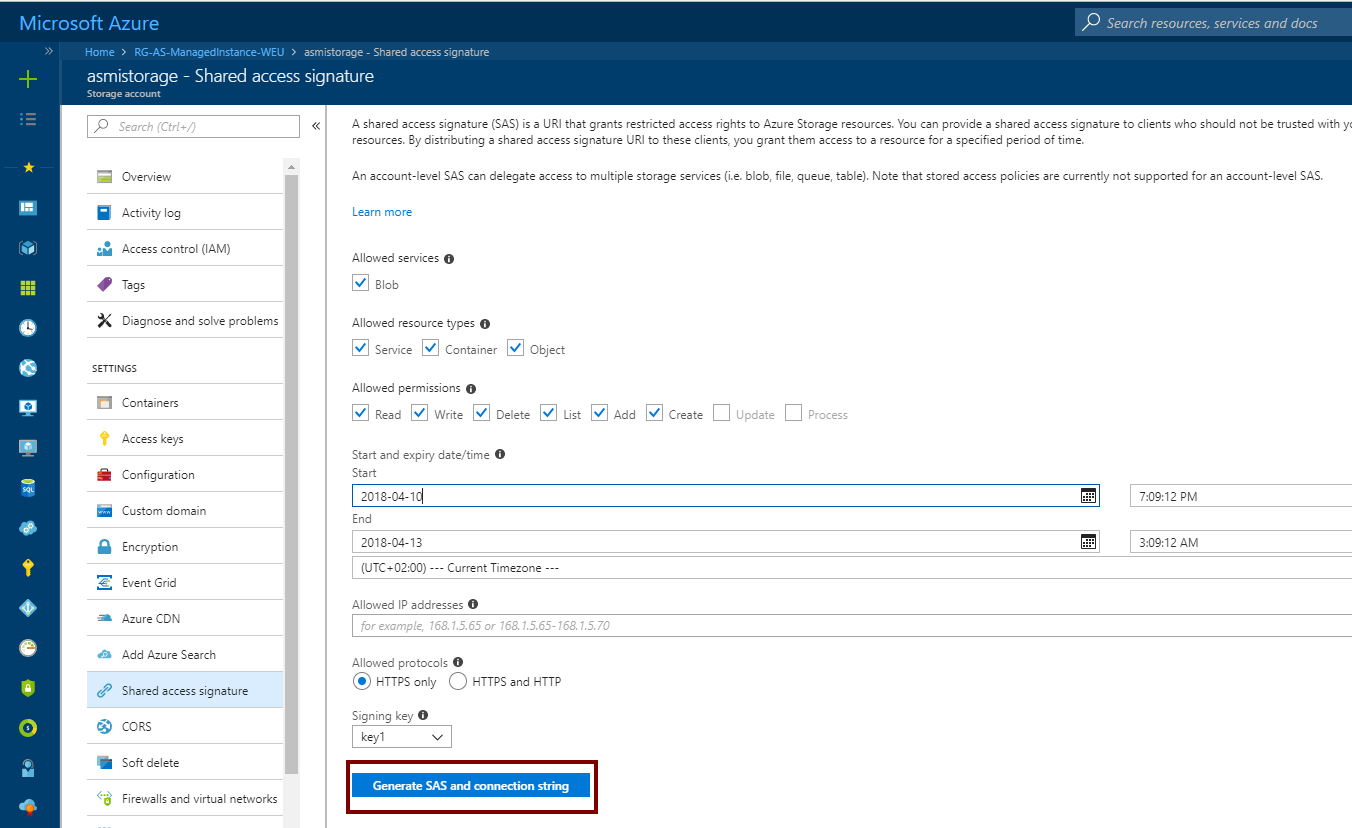
Task: Click the calendar icon for Start date
Action: [x=1088, y=496]
